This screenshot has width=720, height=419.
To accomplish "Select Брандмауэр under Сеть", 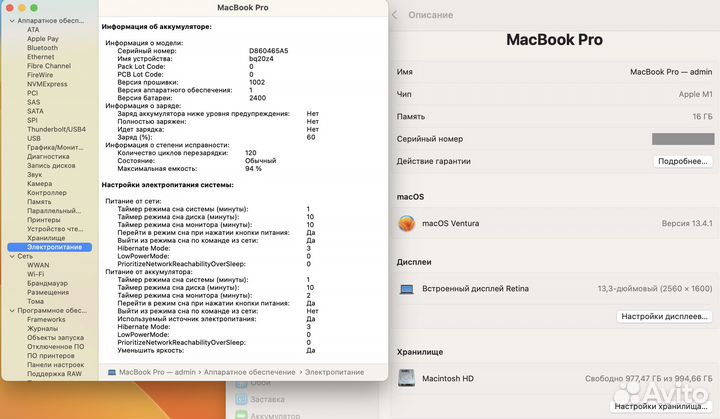I will point(47,283).
